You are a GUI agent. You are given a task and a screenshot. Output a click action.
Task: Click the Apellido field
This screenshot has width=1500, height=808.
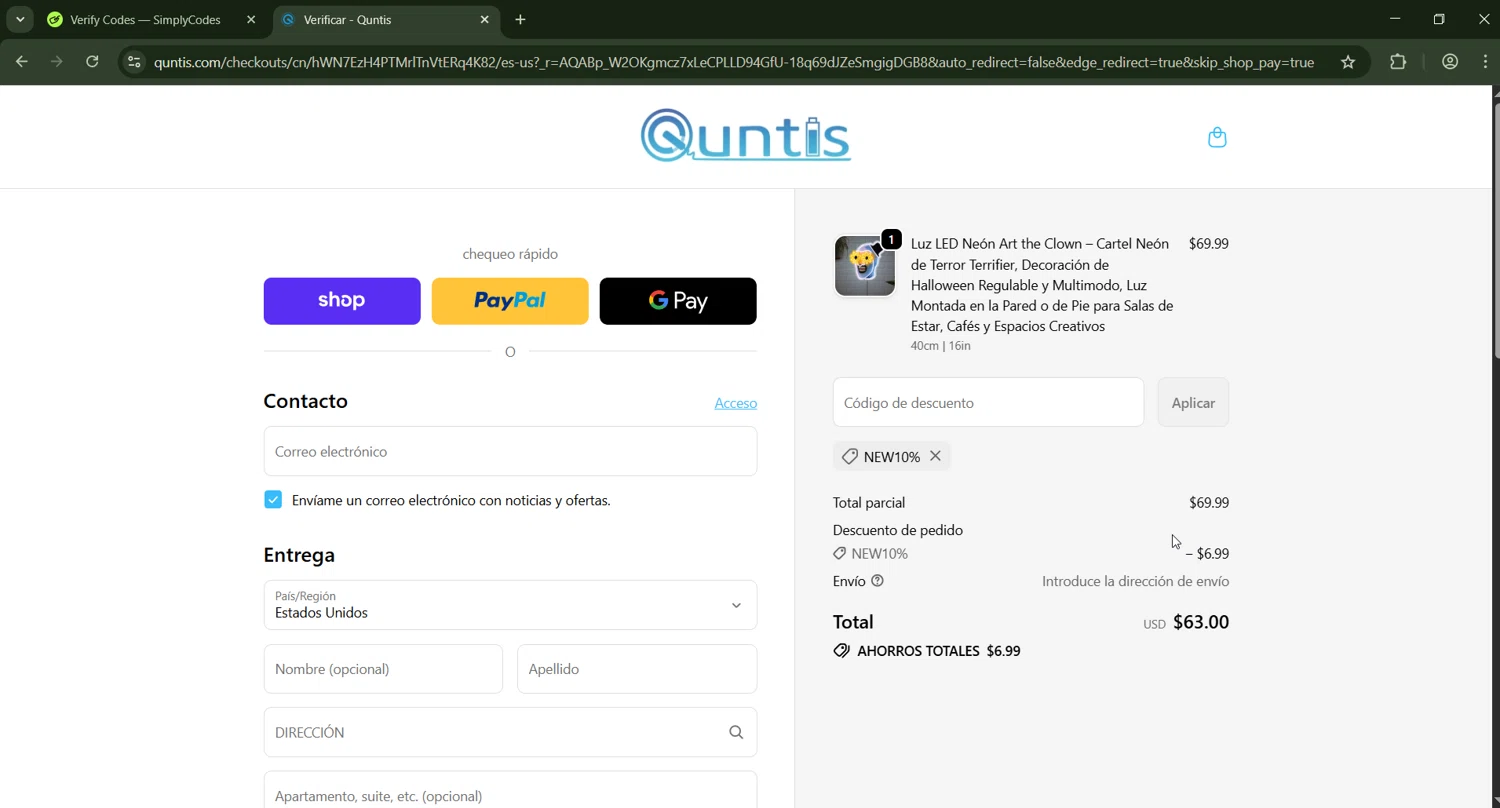click(637, 669)
